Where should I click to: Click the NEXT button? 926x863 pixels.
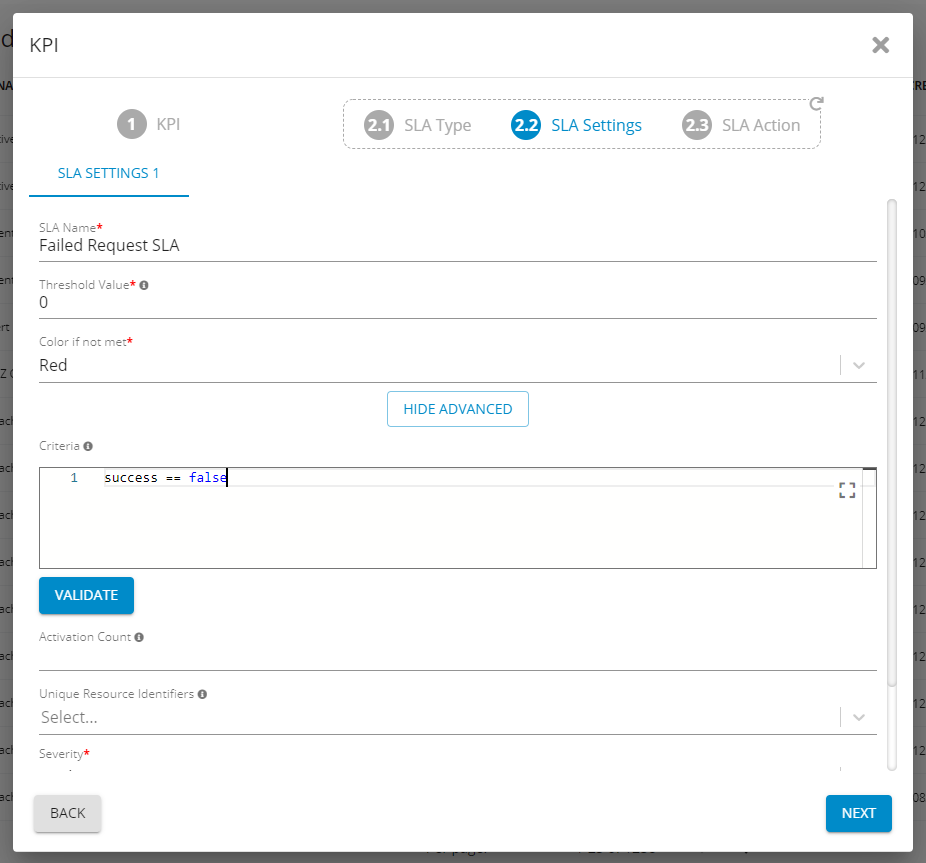pos(858,813)
